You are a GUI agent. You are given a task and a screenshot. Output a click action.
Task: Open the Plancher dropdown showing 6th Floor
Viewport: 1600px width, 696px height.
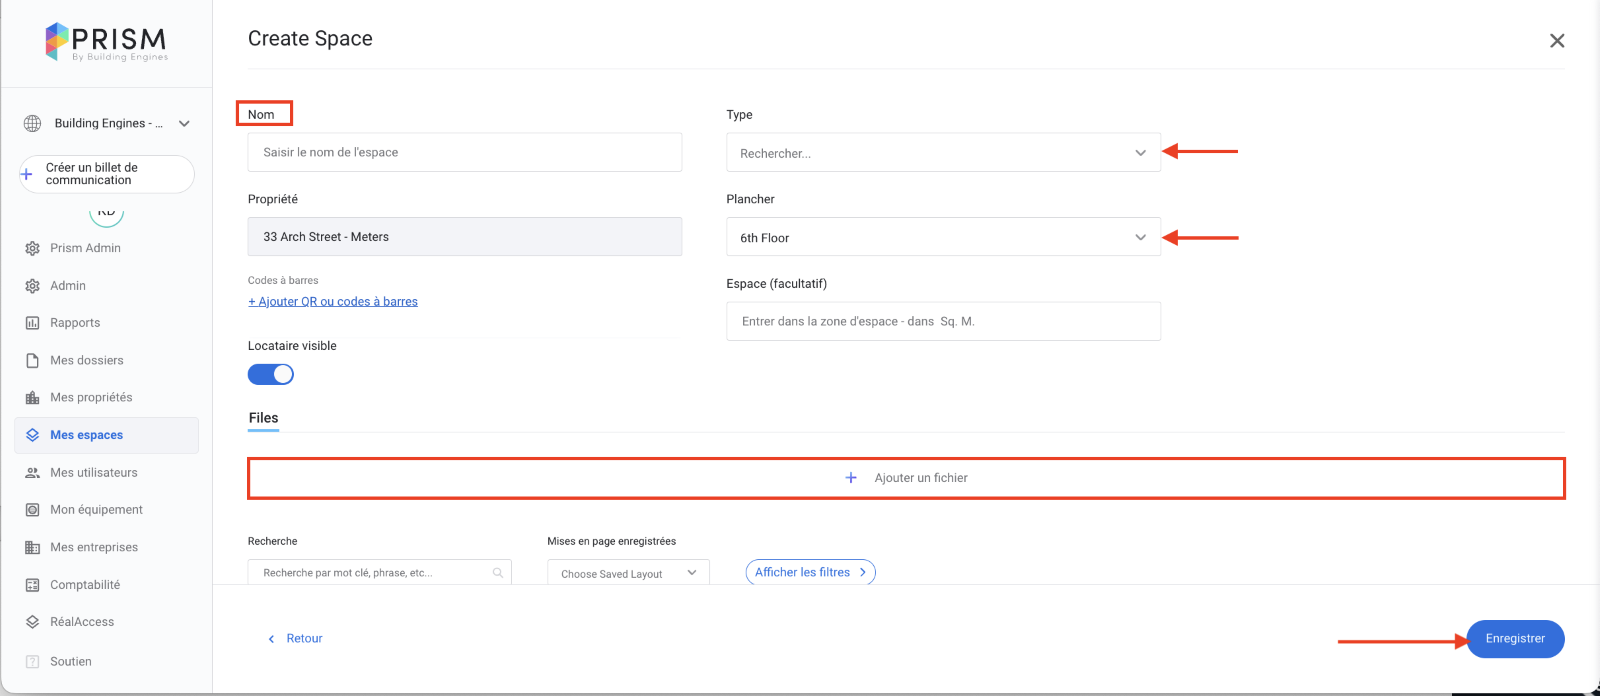(x=942, y=238)
